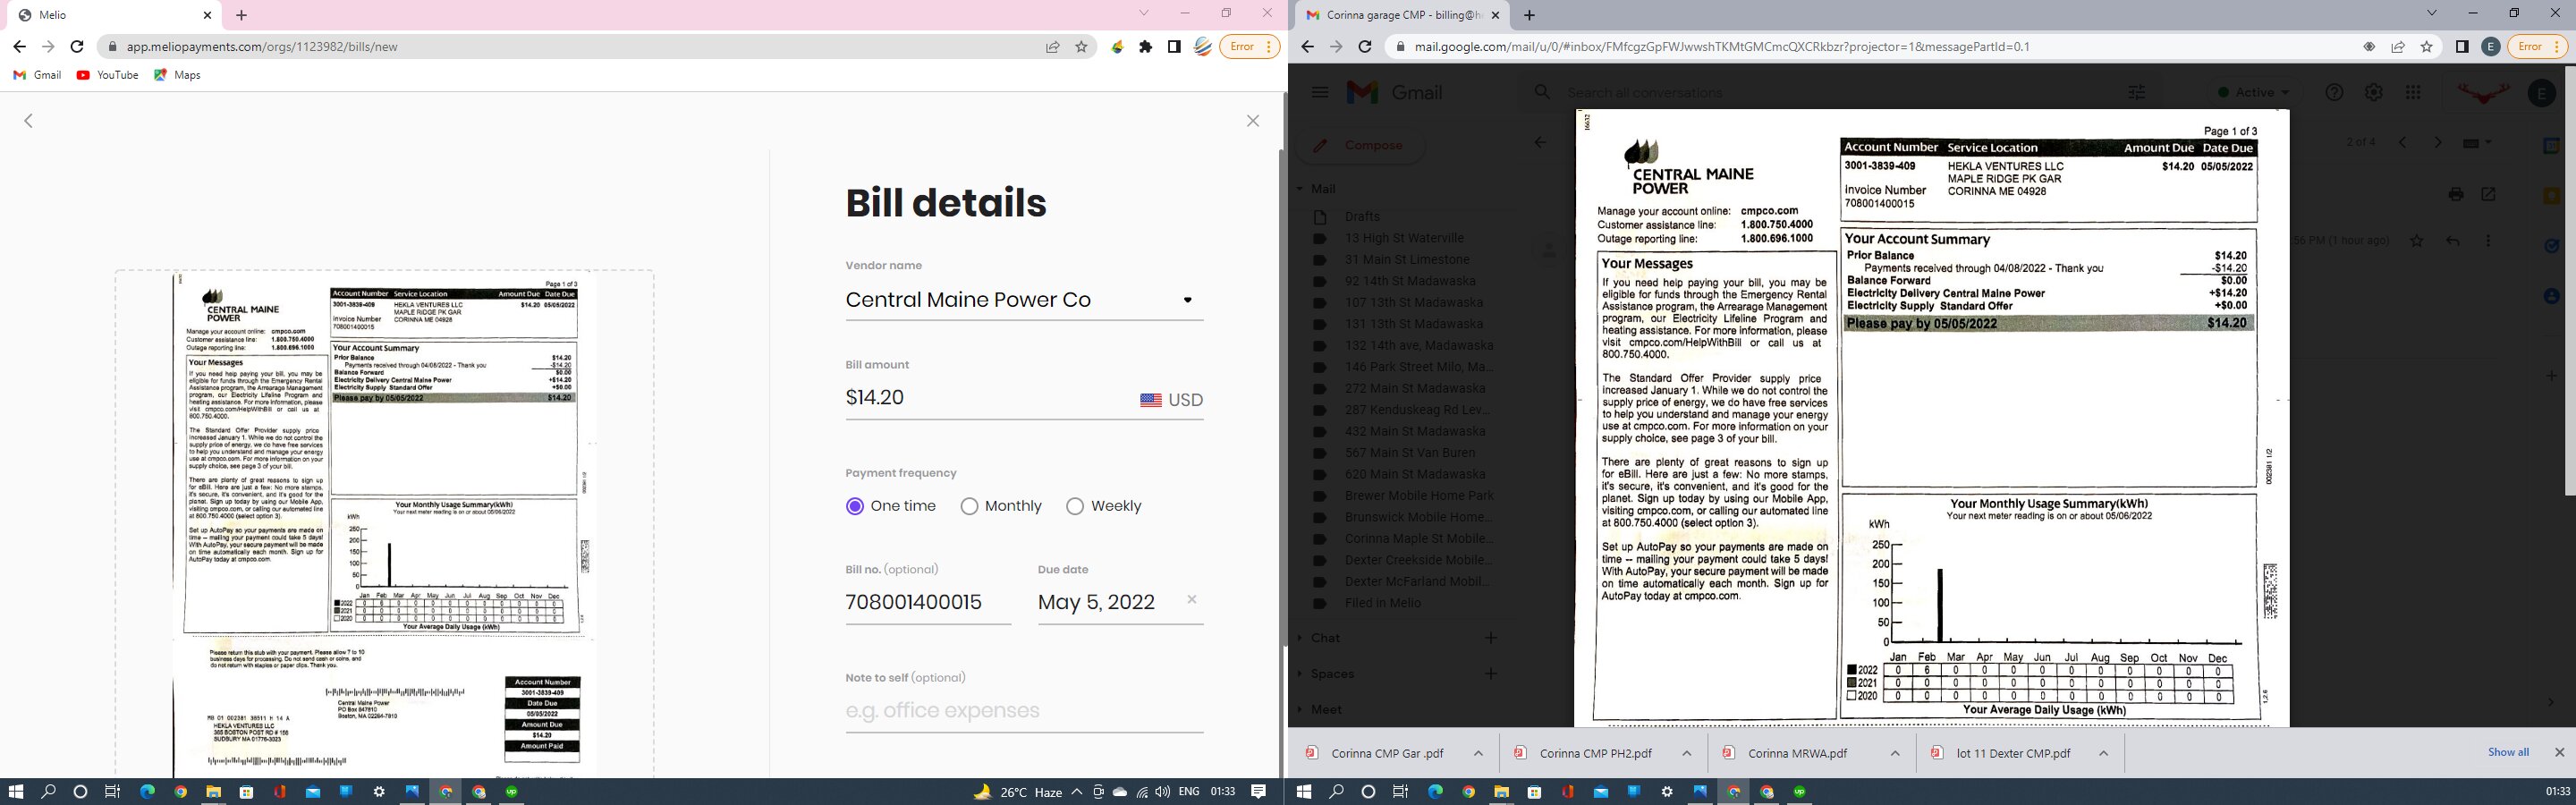Image resolution: width=2576 pixels, height=805 pixels.
Task: Expand Corinna CMP Gar .pdf download options
Action: tap(1478, 753)
